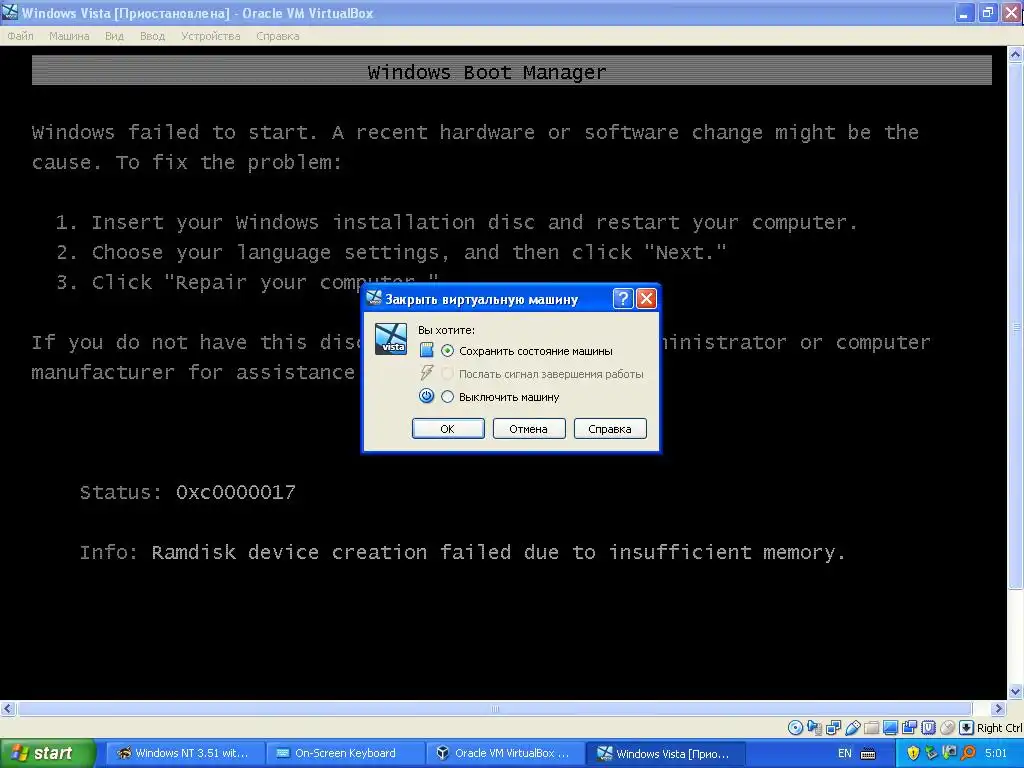The width and height of the screenshot is (1024, 768).
Task: Click the vertical scrollbar up arrow
Action: click(x=1016, y=55)
